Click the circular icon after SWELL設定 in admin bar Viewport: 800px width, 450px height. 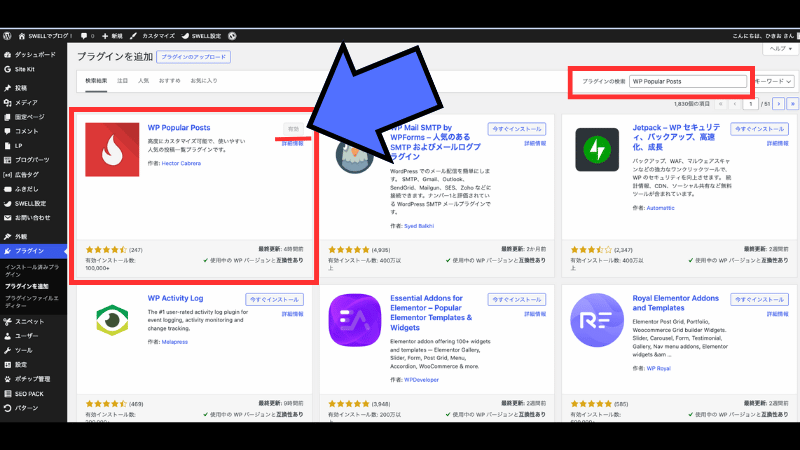click(x=232, y=36)
